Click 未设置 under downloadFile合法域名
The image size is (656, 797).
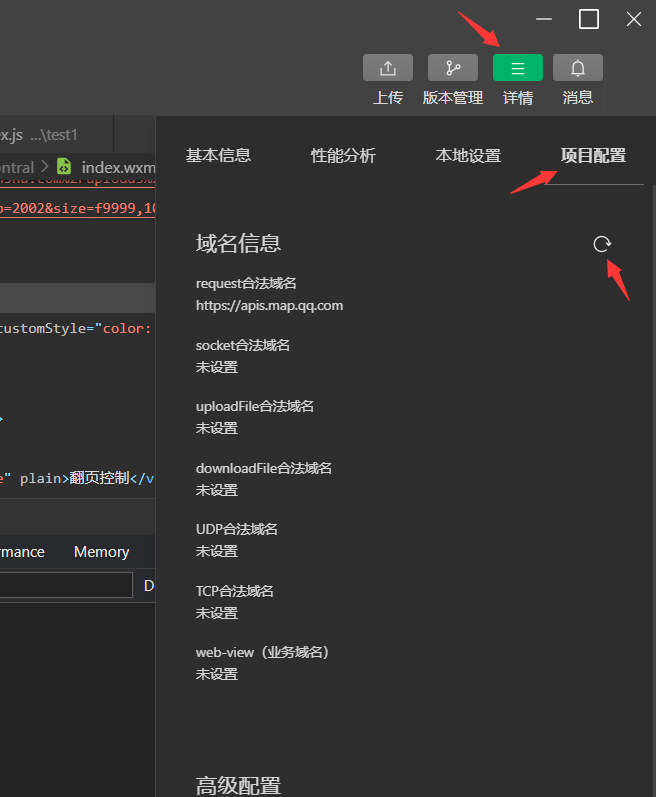tap(217, 490)
